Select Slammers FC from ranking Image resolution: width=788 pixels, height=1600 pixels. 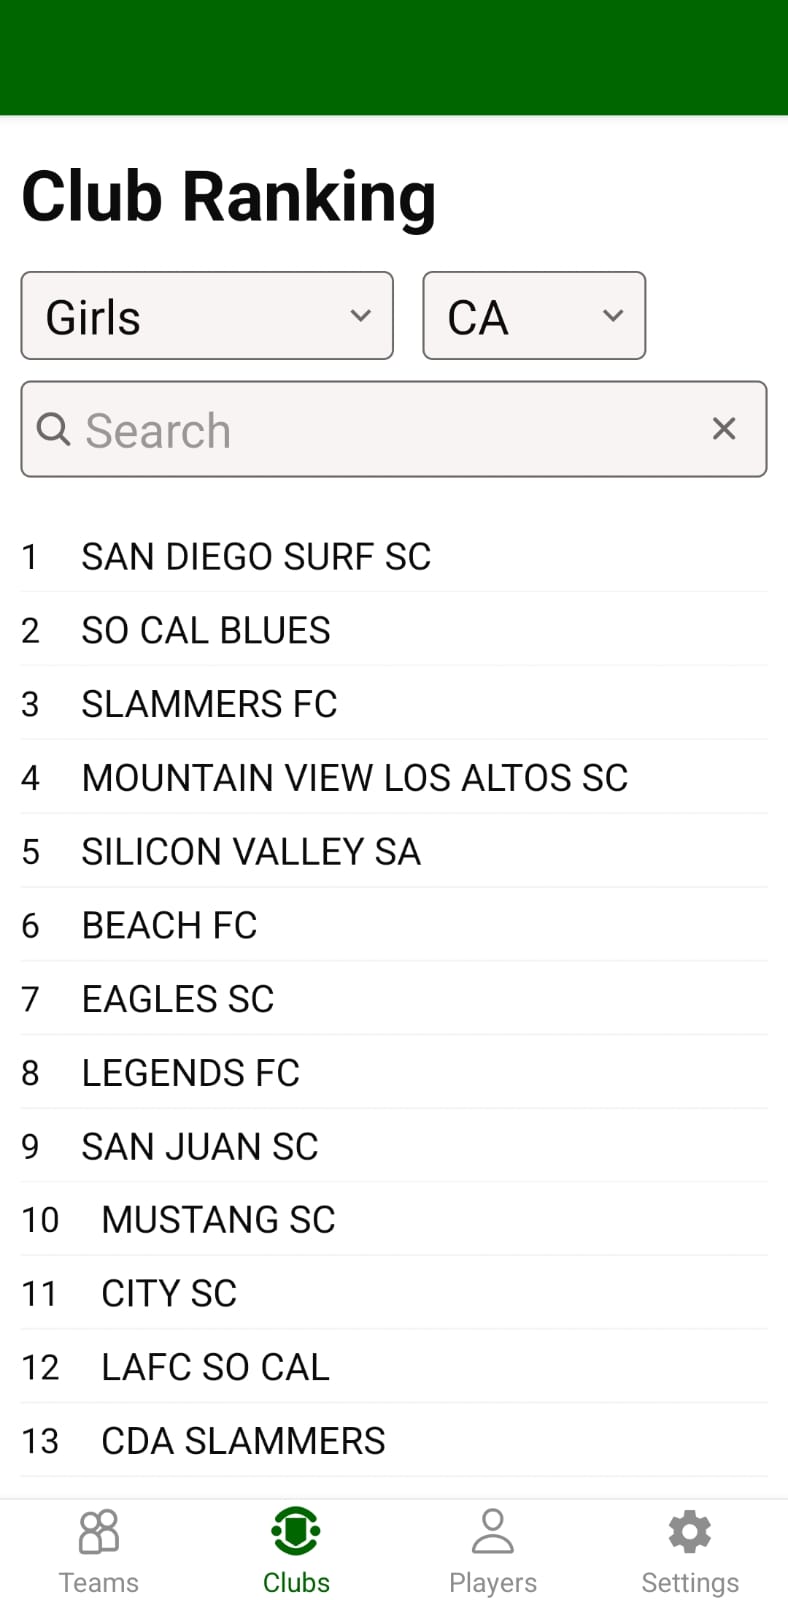(x=209, y=705)
